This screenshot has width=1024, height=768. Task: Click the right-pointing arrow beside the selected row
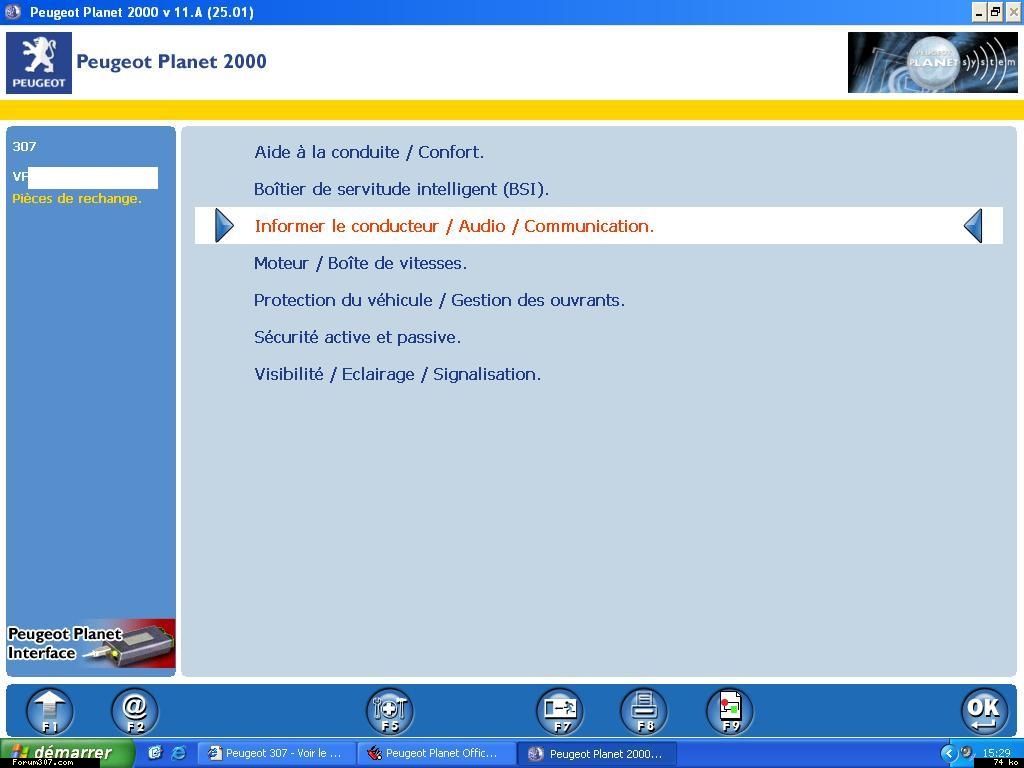224,226
